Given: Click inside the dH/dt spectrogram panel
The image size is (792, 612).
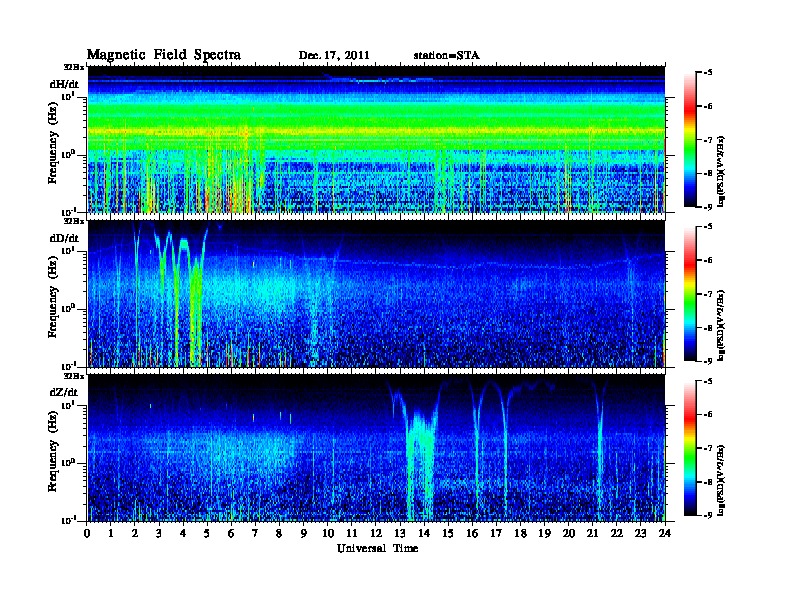Looking at the screenshot, I should pyautogui.click(x=377, y=139).
